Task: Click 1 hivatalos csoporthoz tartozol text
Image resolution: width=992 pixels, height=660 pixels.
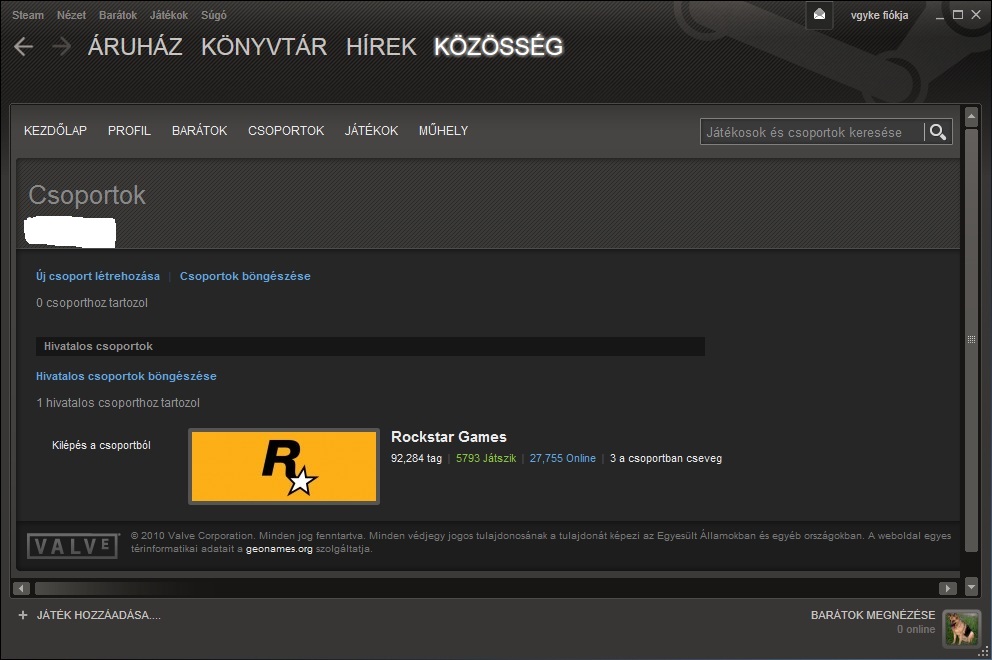Action: pos(118,402)
